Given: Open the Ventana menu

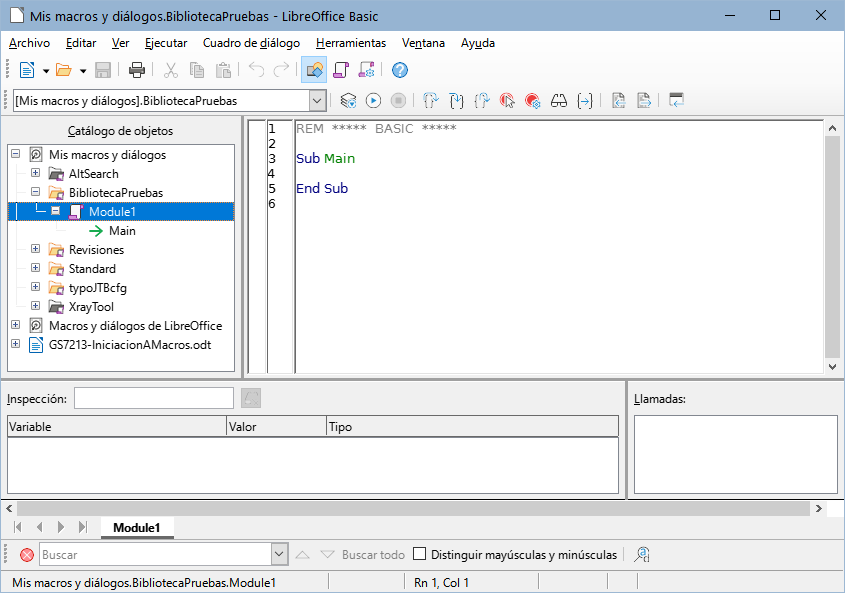Looking at the screenshot, I should [x=423, y=43].
